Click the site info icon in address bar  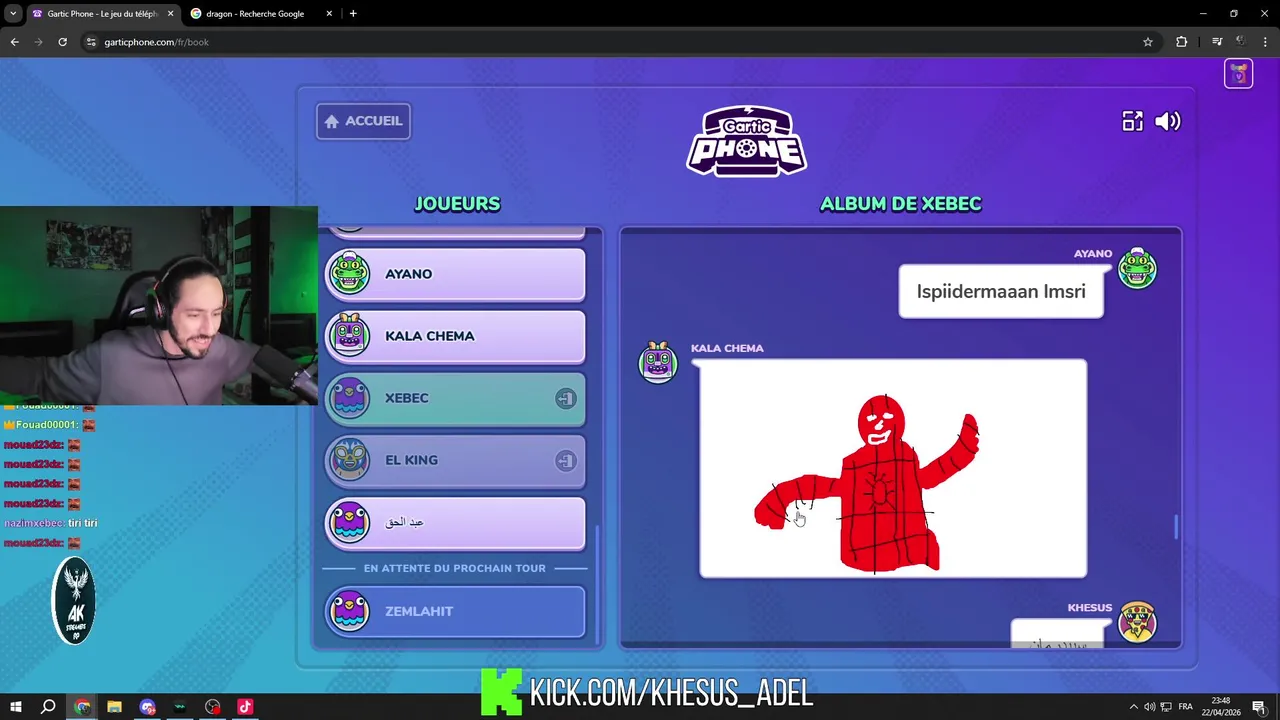[x=91, y=42]
